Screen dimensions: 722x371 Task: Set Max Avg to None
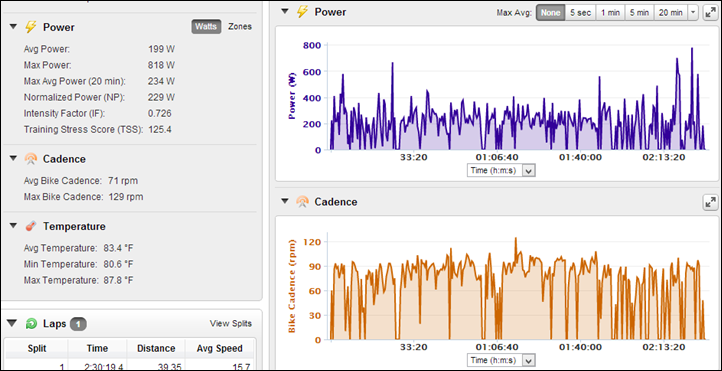551,13
